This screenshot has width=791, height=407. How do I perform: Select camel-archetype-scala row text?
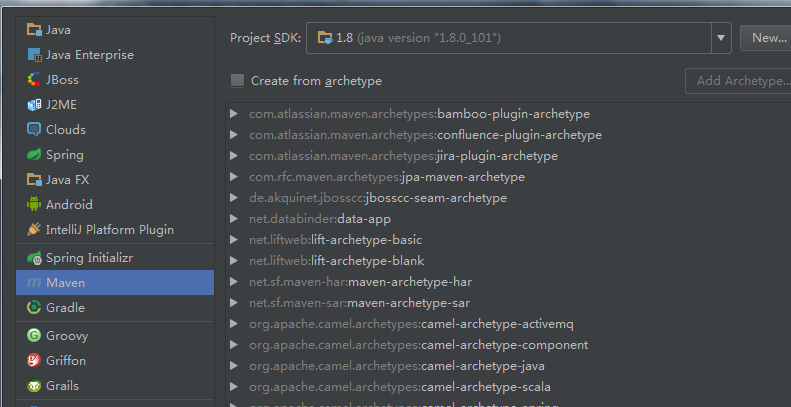(x=400, y=387)
